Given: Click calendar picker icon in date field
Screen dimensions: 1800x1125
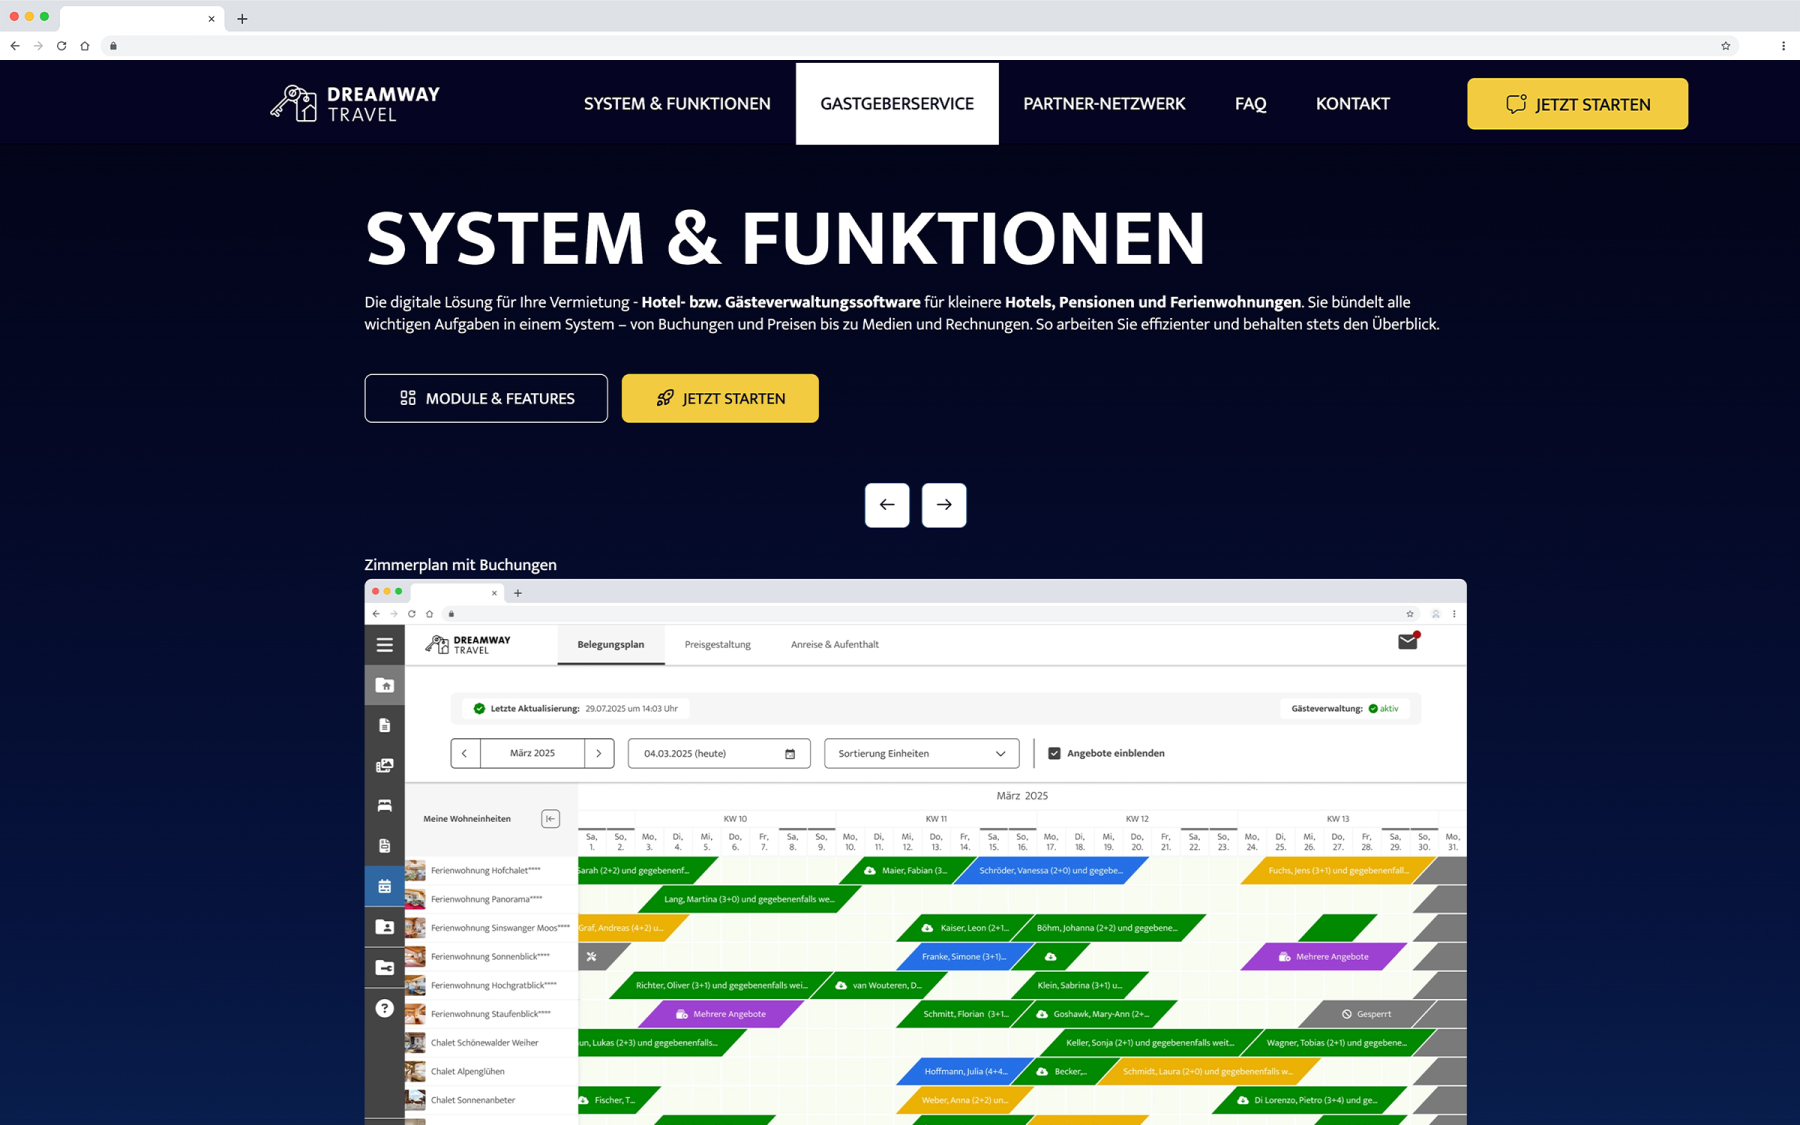Looking at the screenshot, I should (790, 754).
